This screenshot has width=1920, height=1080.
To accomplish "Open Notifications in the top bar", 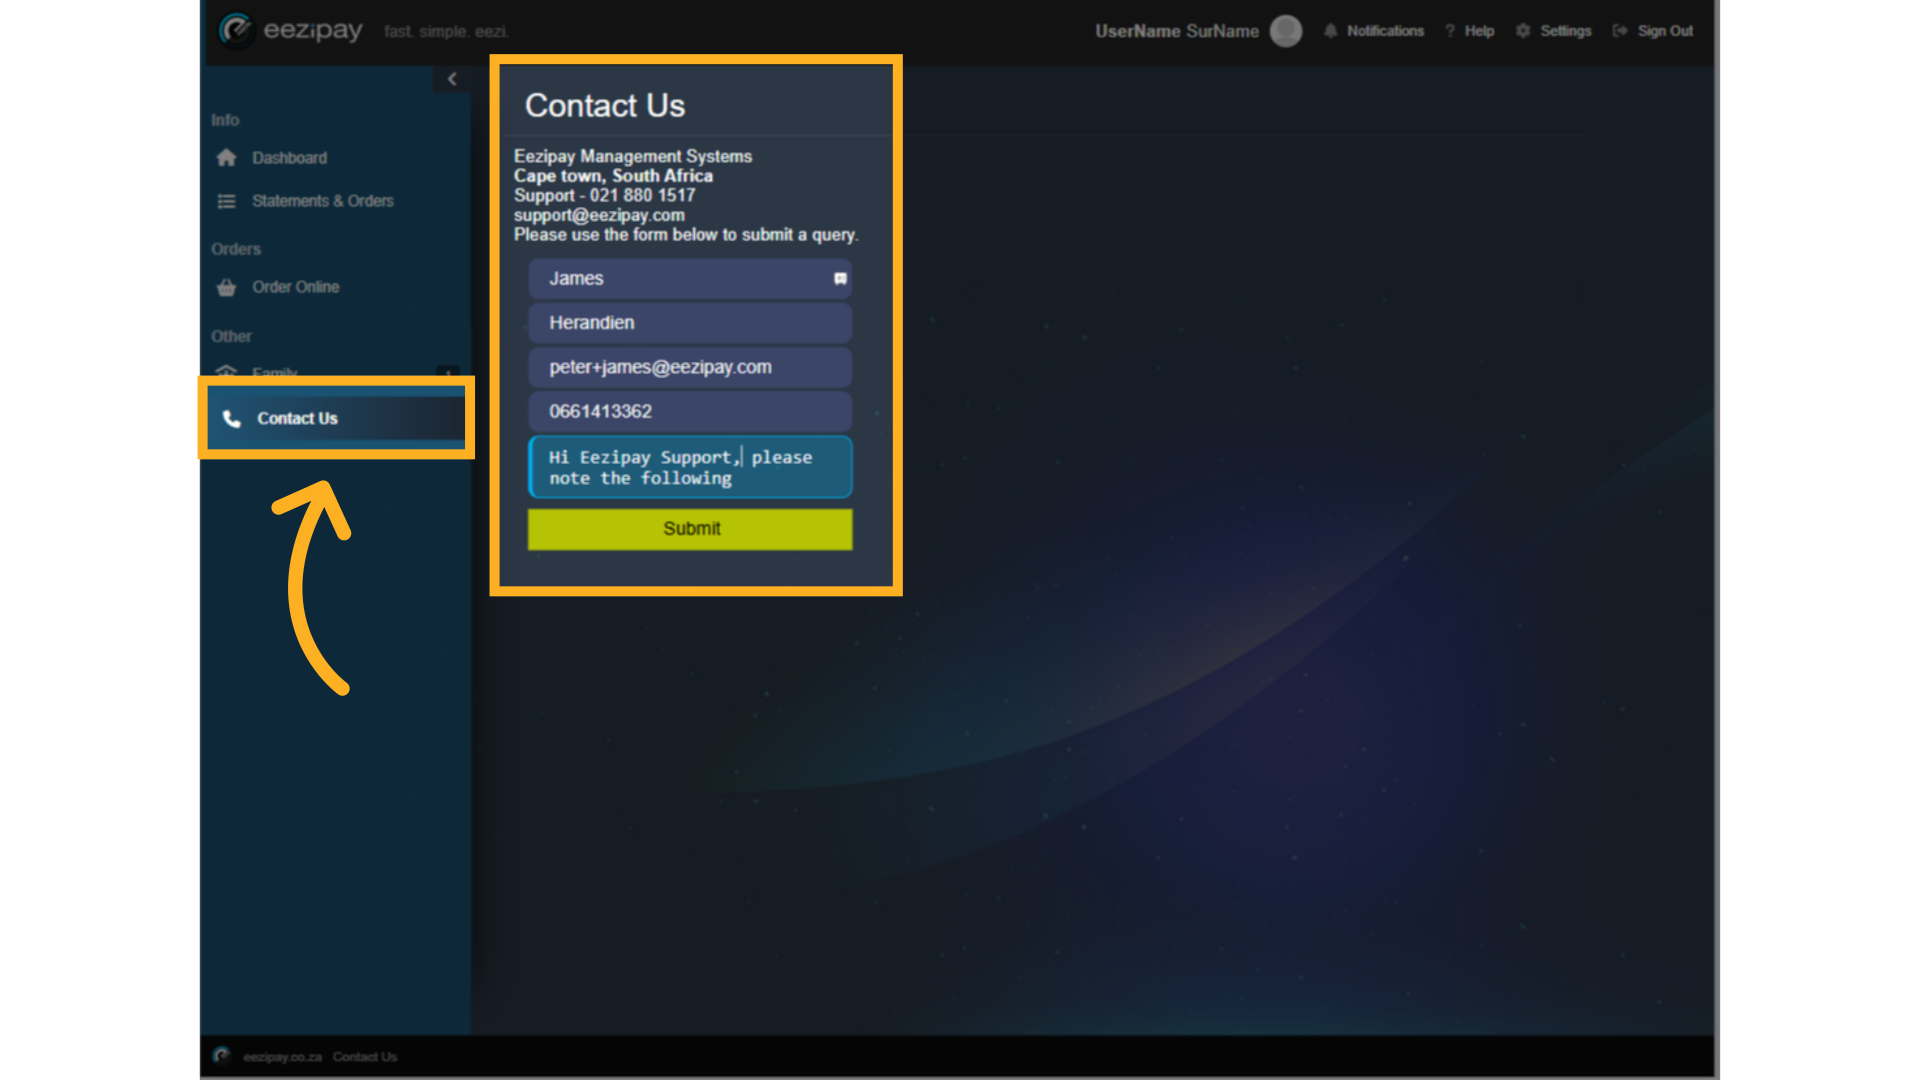I will point(1385,31).
